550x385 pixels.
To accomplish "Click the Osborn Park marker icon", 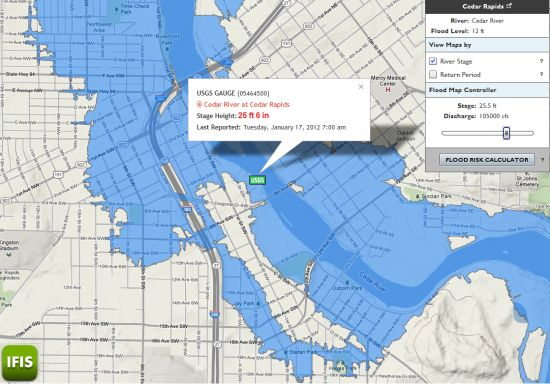I will [347, 282].
